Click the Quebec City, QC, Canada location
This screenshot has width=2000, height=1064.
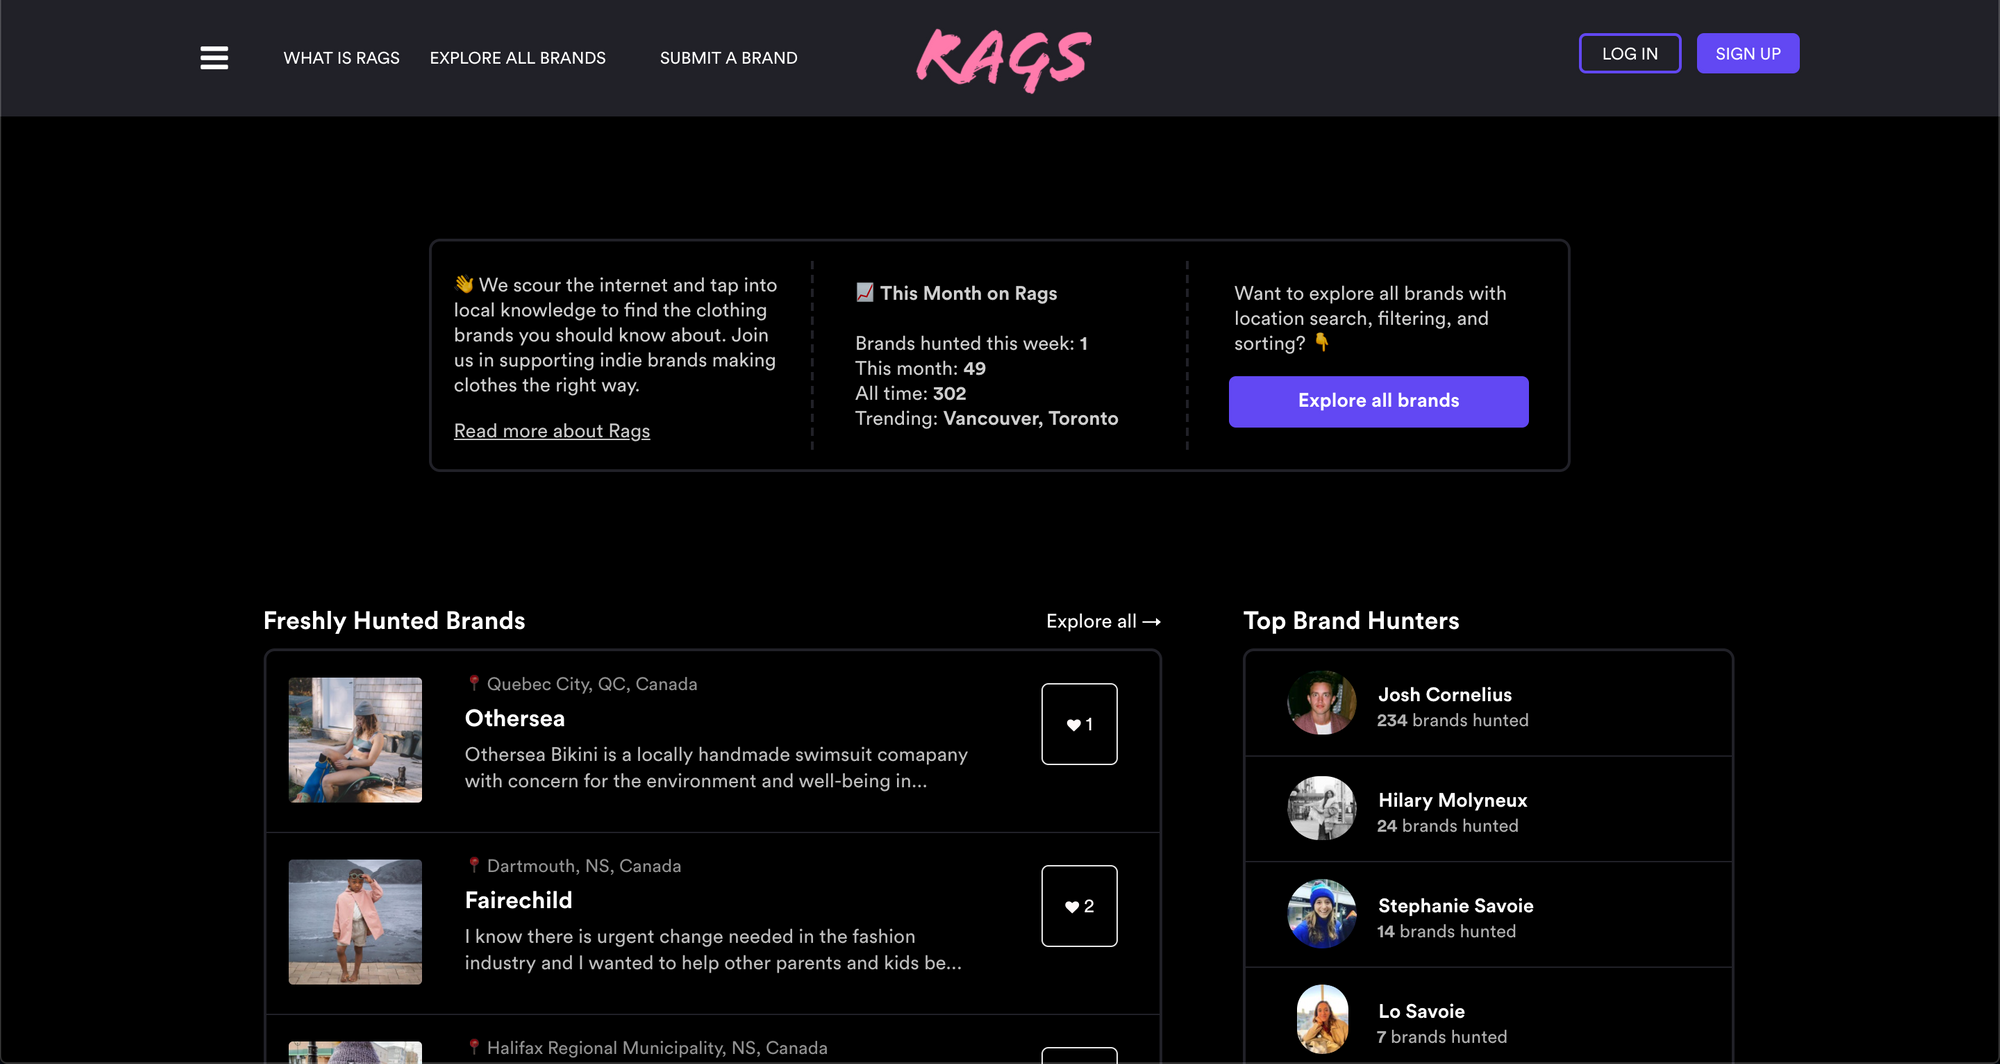[582, 684]
